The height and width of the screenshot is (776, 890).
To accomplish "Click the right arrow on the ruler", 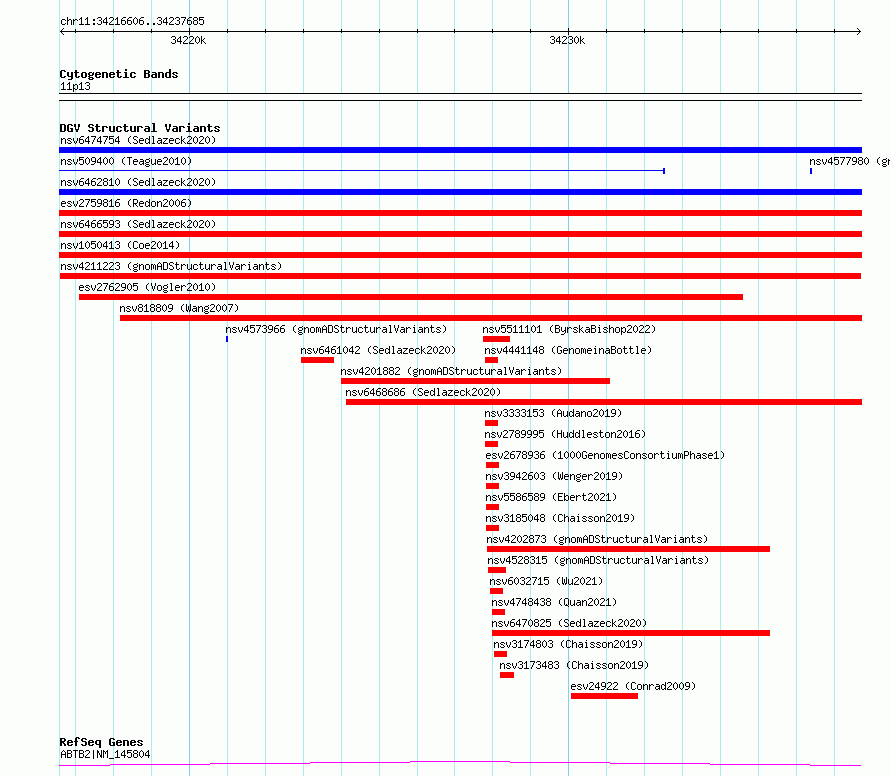I will click(x=858, y=31).
